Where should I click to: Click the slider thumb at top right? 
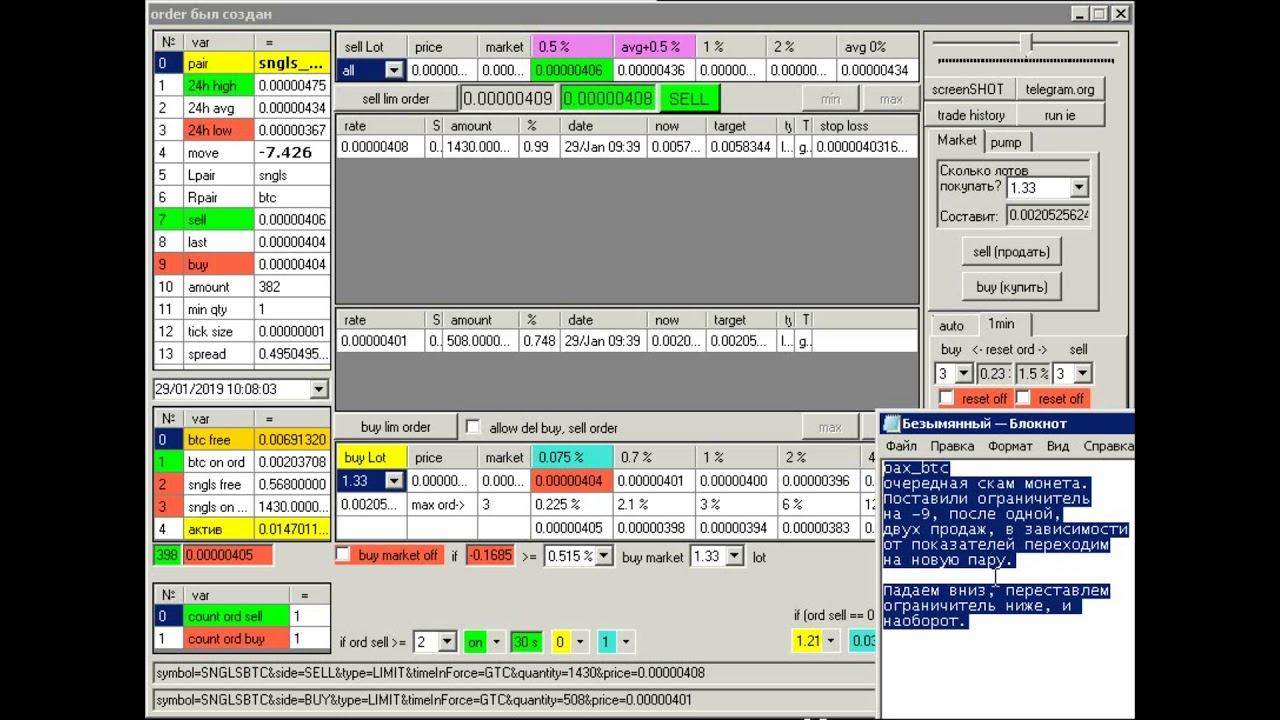point(1025,43)
